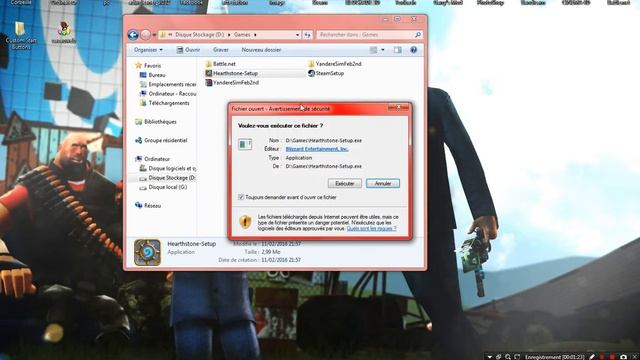Open the 'Blizzard Entertainment, Inc.' publisher link
Viewport: 640px width, 360px height.
tap(317, 149)
